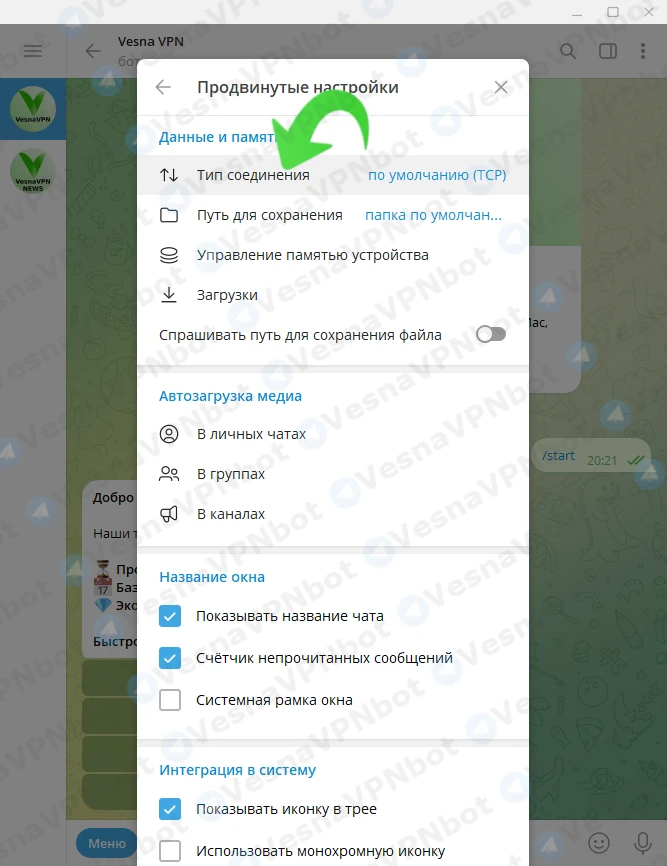
Task: Click the Меню bot button
Action: (107, 843)
